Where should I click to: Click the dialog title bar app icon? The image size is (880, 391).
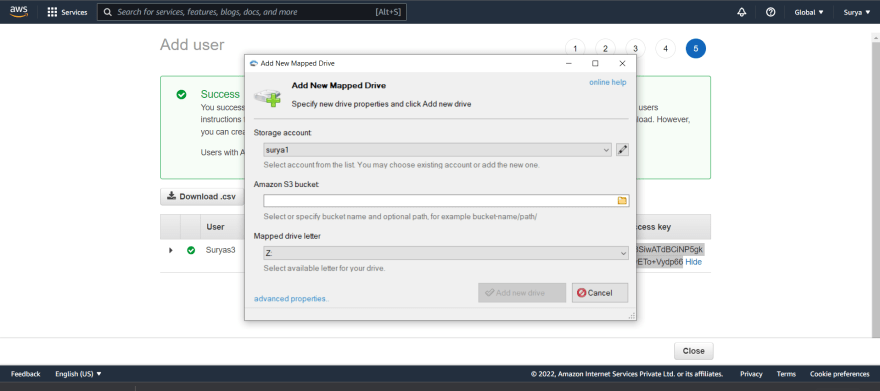pos(254,63)
